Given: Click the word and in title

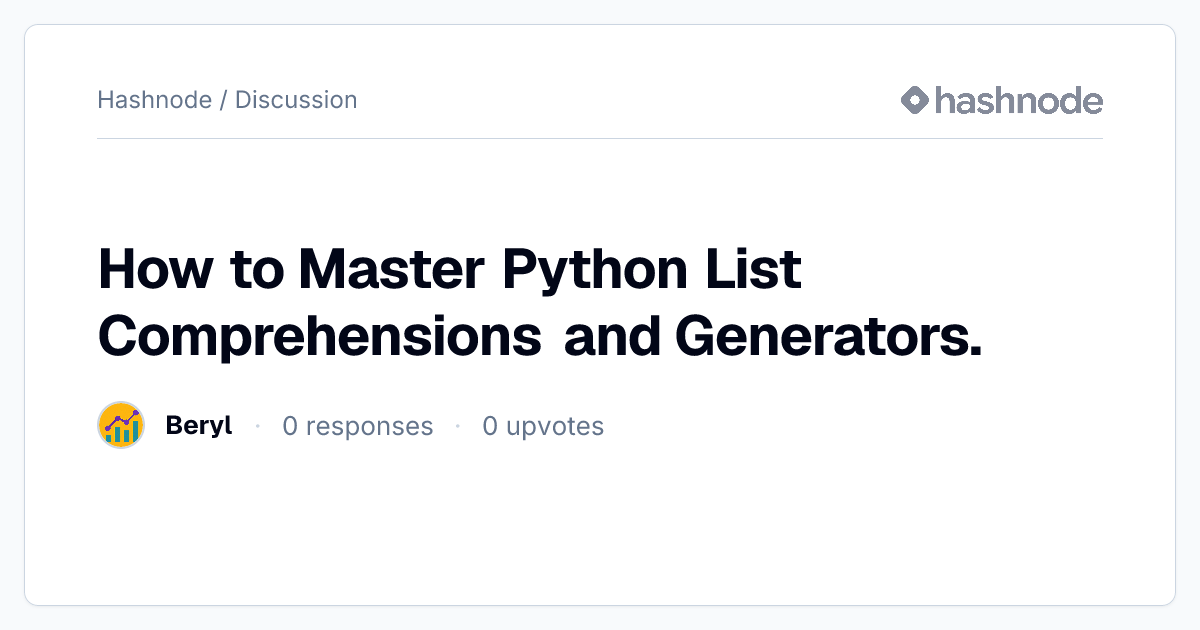Looking at the screenshot, I should (611, 336).
